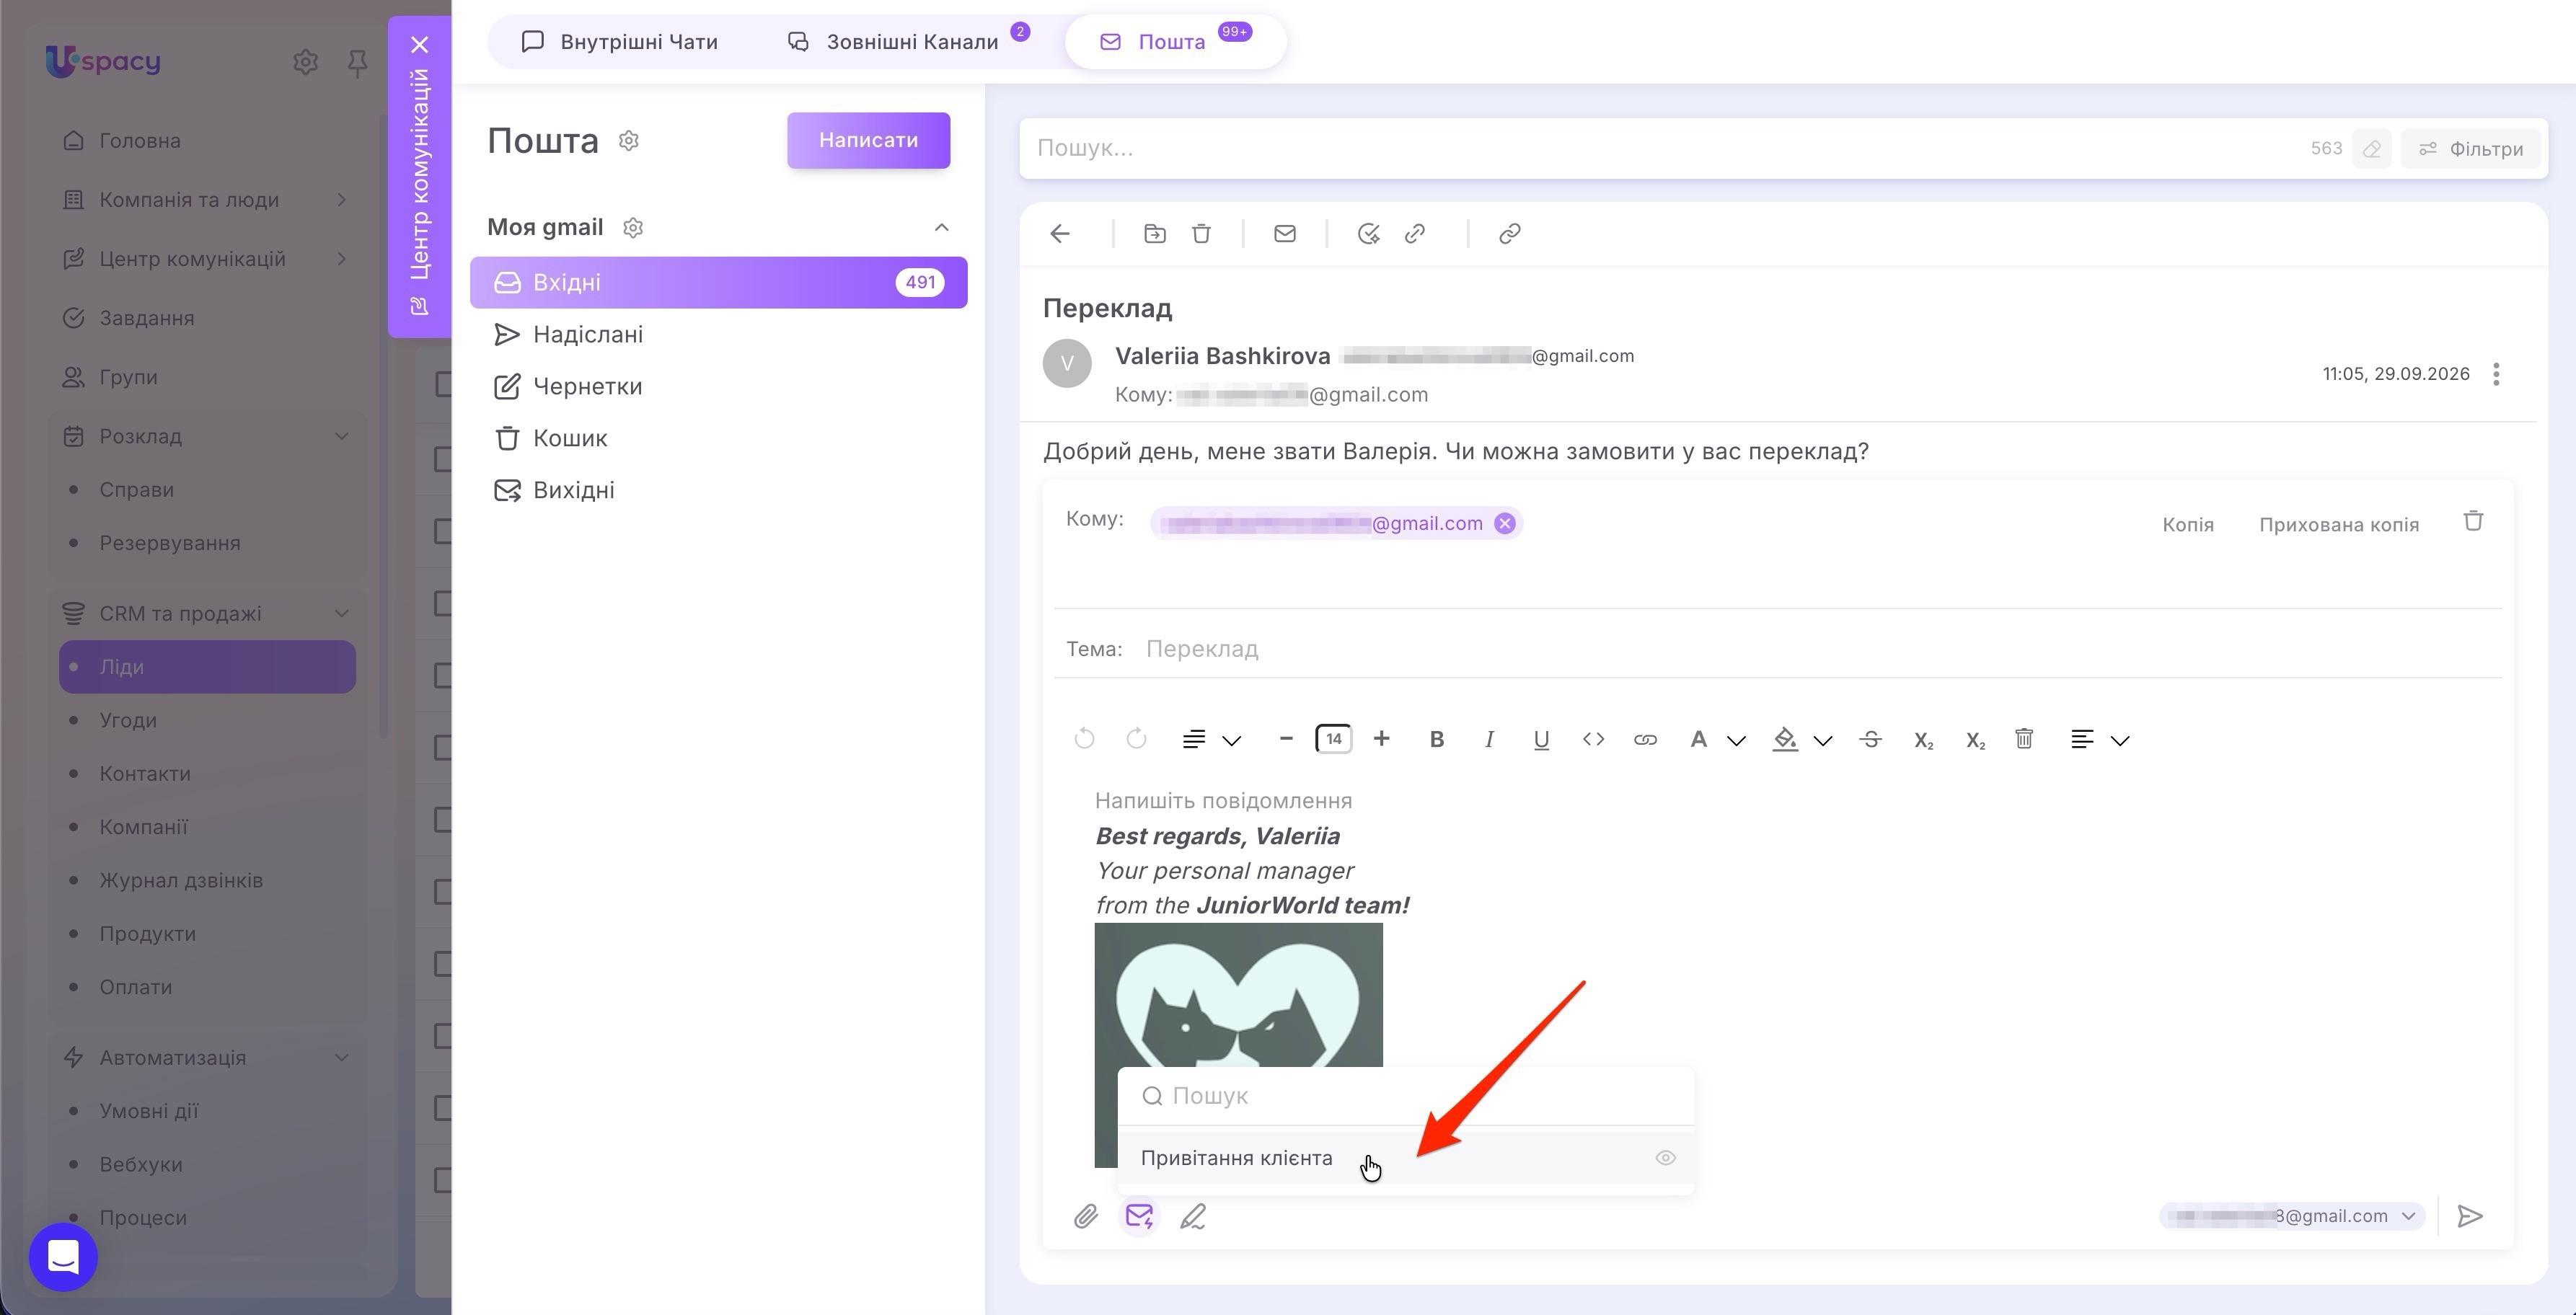Image resolution: width=2576 pixels, height=1315 pixels.
Task: Click the attach file paperclip icon
Action: click(x=1086, y=1217)
